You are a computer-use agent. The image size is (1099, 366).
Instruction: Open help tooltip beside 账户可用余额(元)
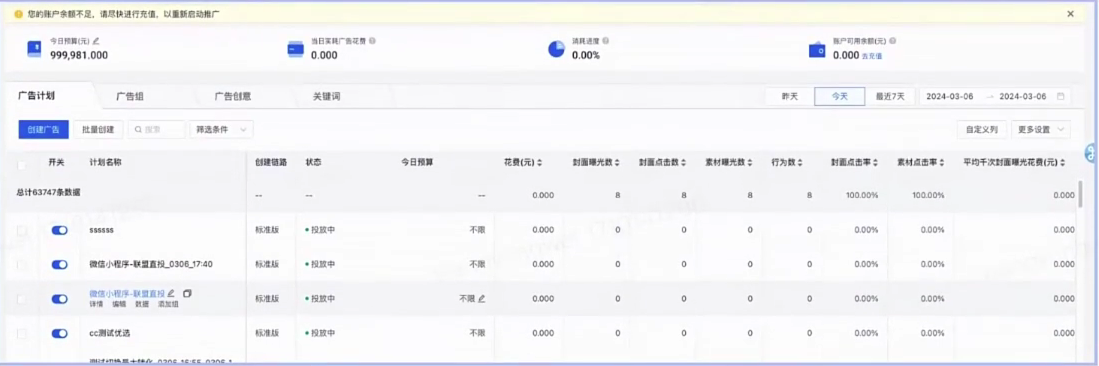[892, 41]
